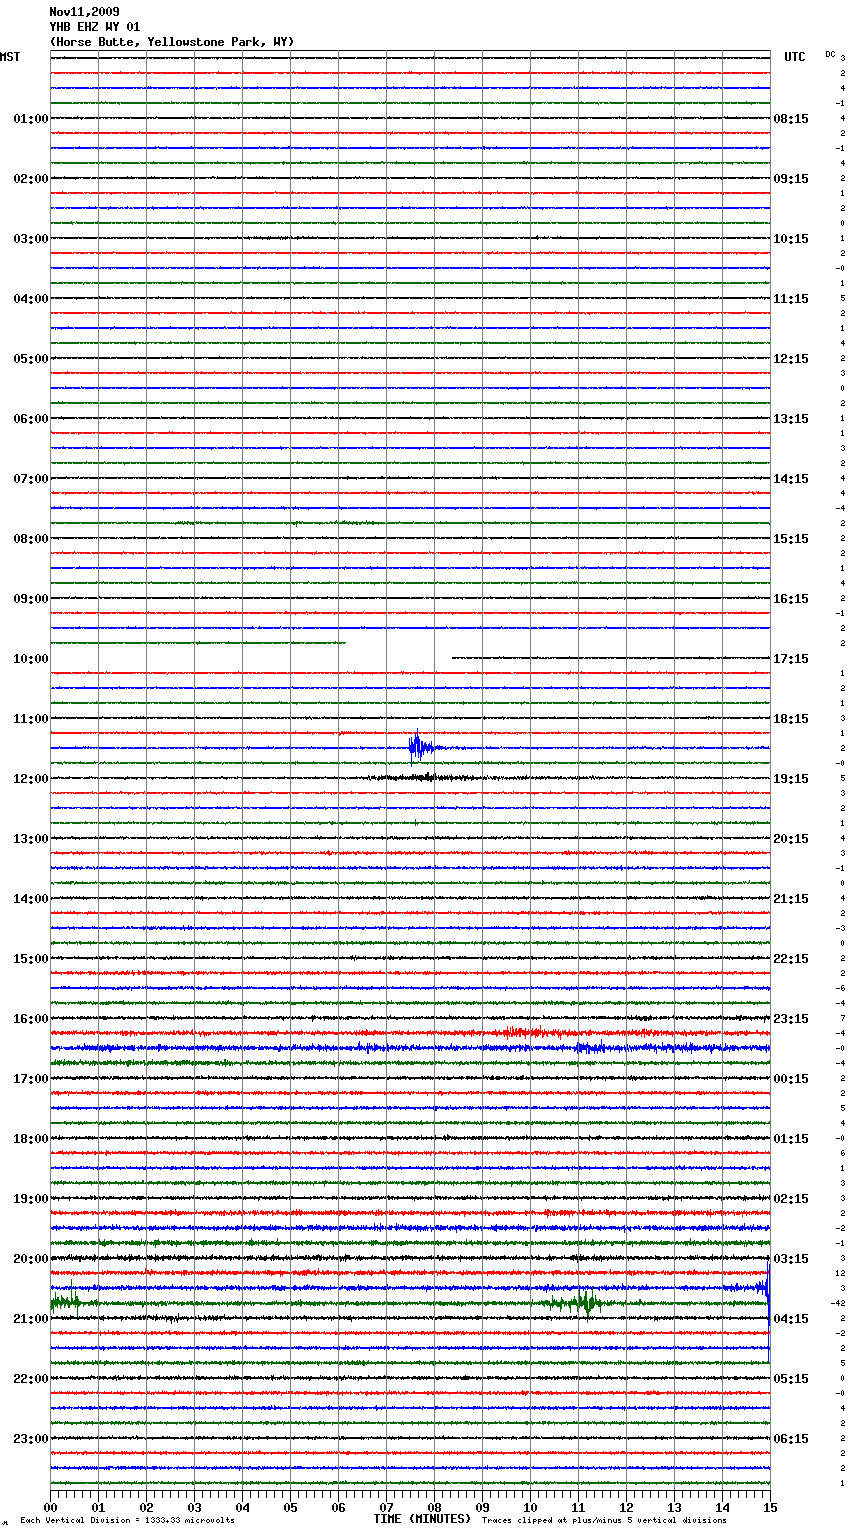850x1534 pixels.
Task: Select the 02:00 MST row label
Action: (x=31, y=179)
